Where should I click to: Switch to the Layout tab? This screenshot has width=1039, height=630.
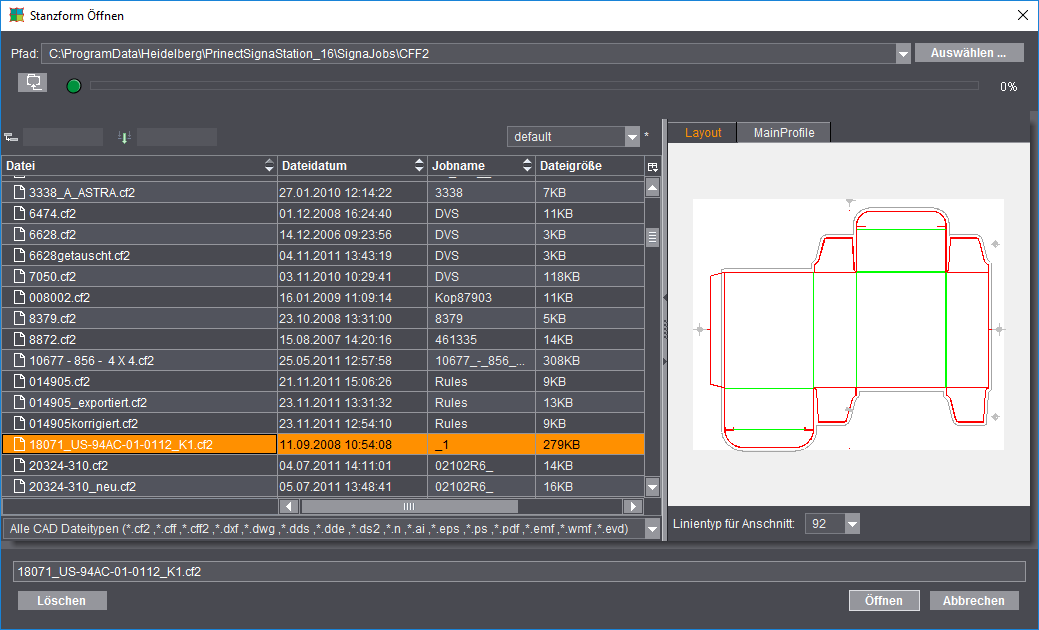702,132
